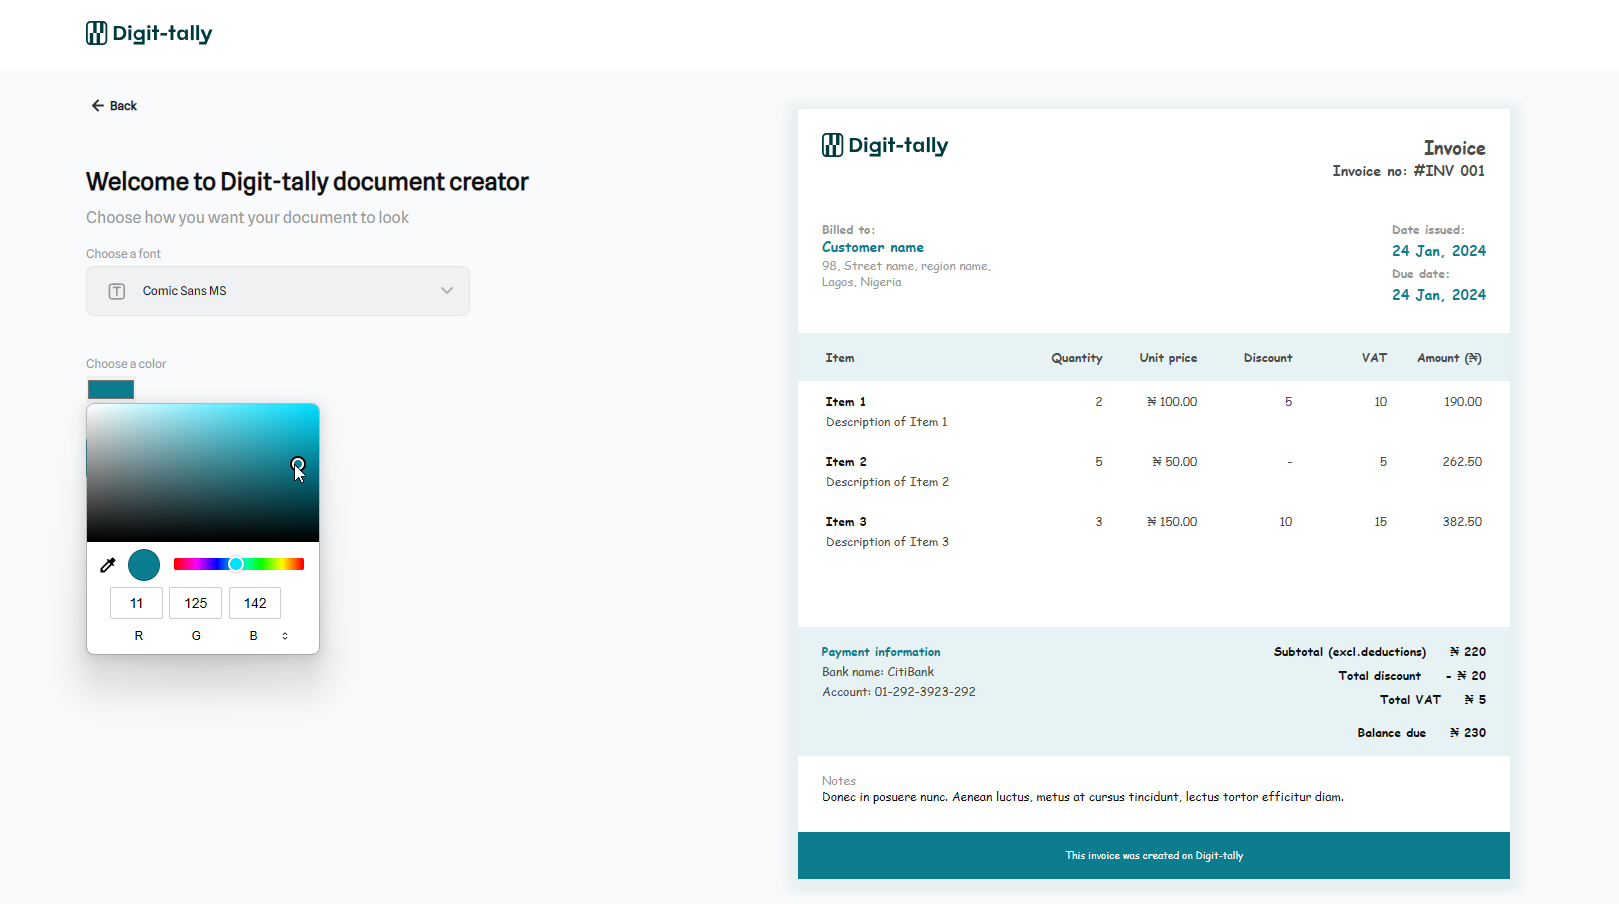Click the Customer name text
The height and width of the screenshot is (904, 1619).
[x=873, y=247]
